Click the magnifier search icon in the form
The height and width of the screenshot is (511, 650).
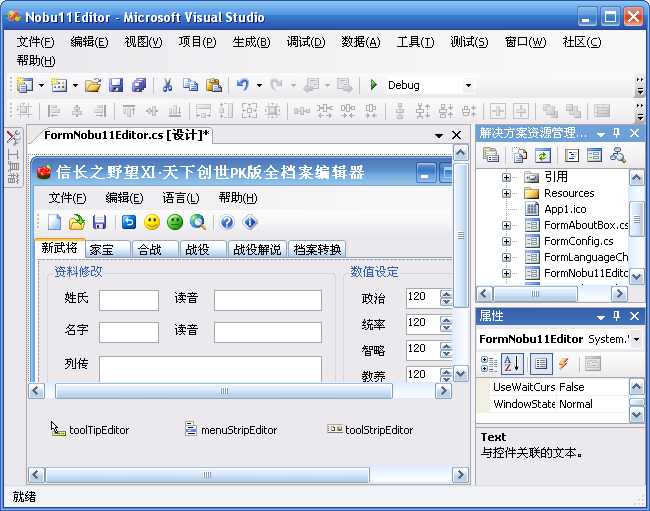click(198, 223)
